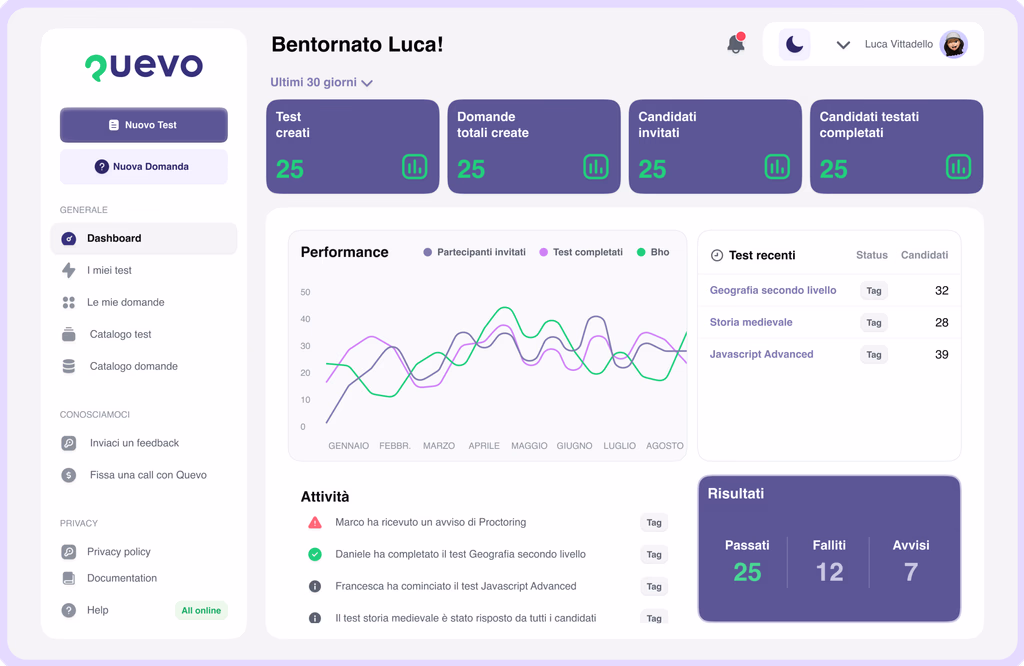Open the notifications bell
1024x666 pixels.
click(x=736, y=44)
